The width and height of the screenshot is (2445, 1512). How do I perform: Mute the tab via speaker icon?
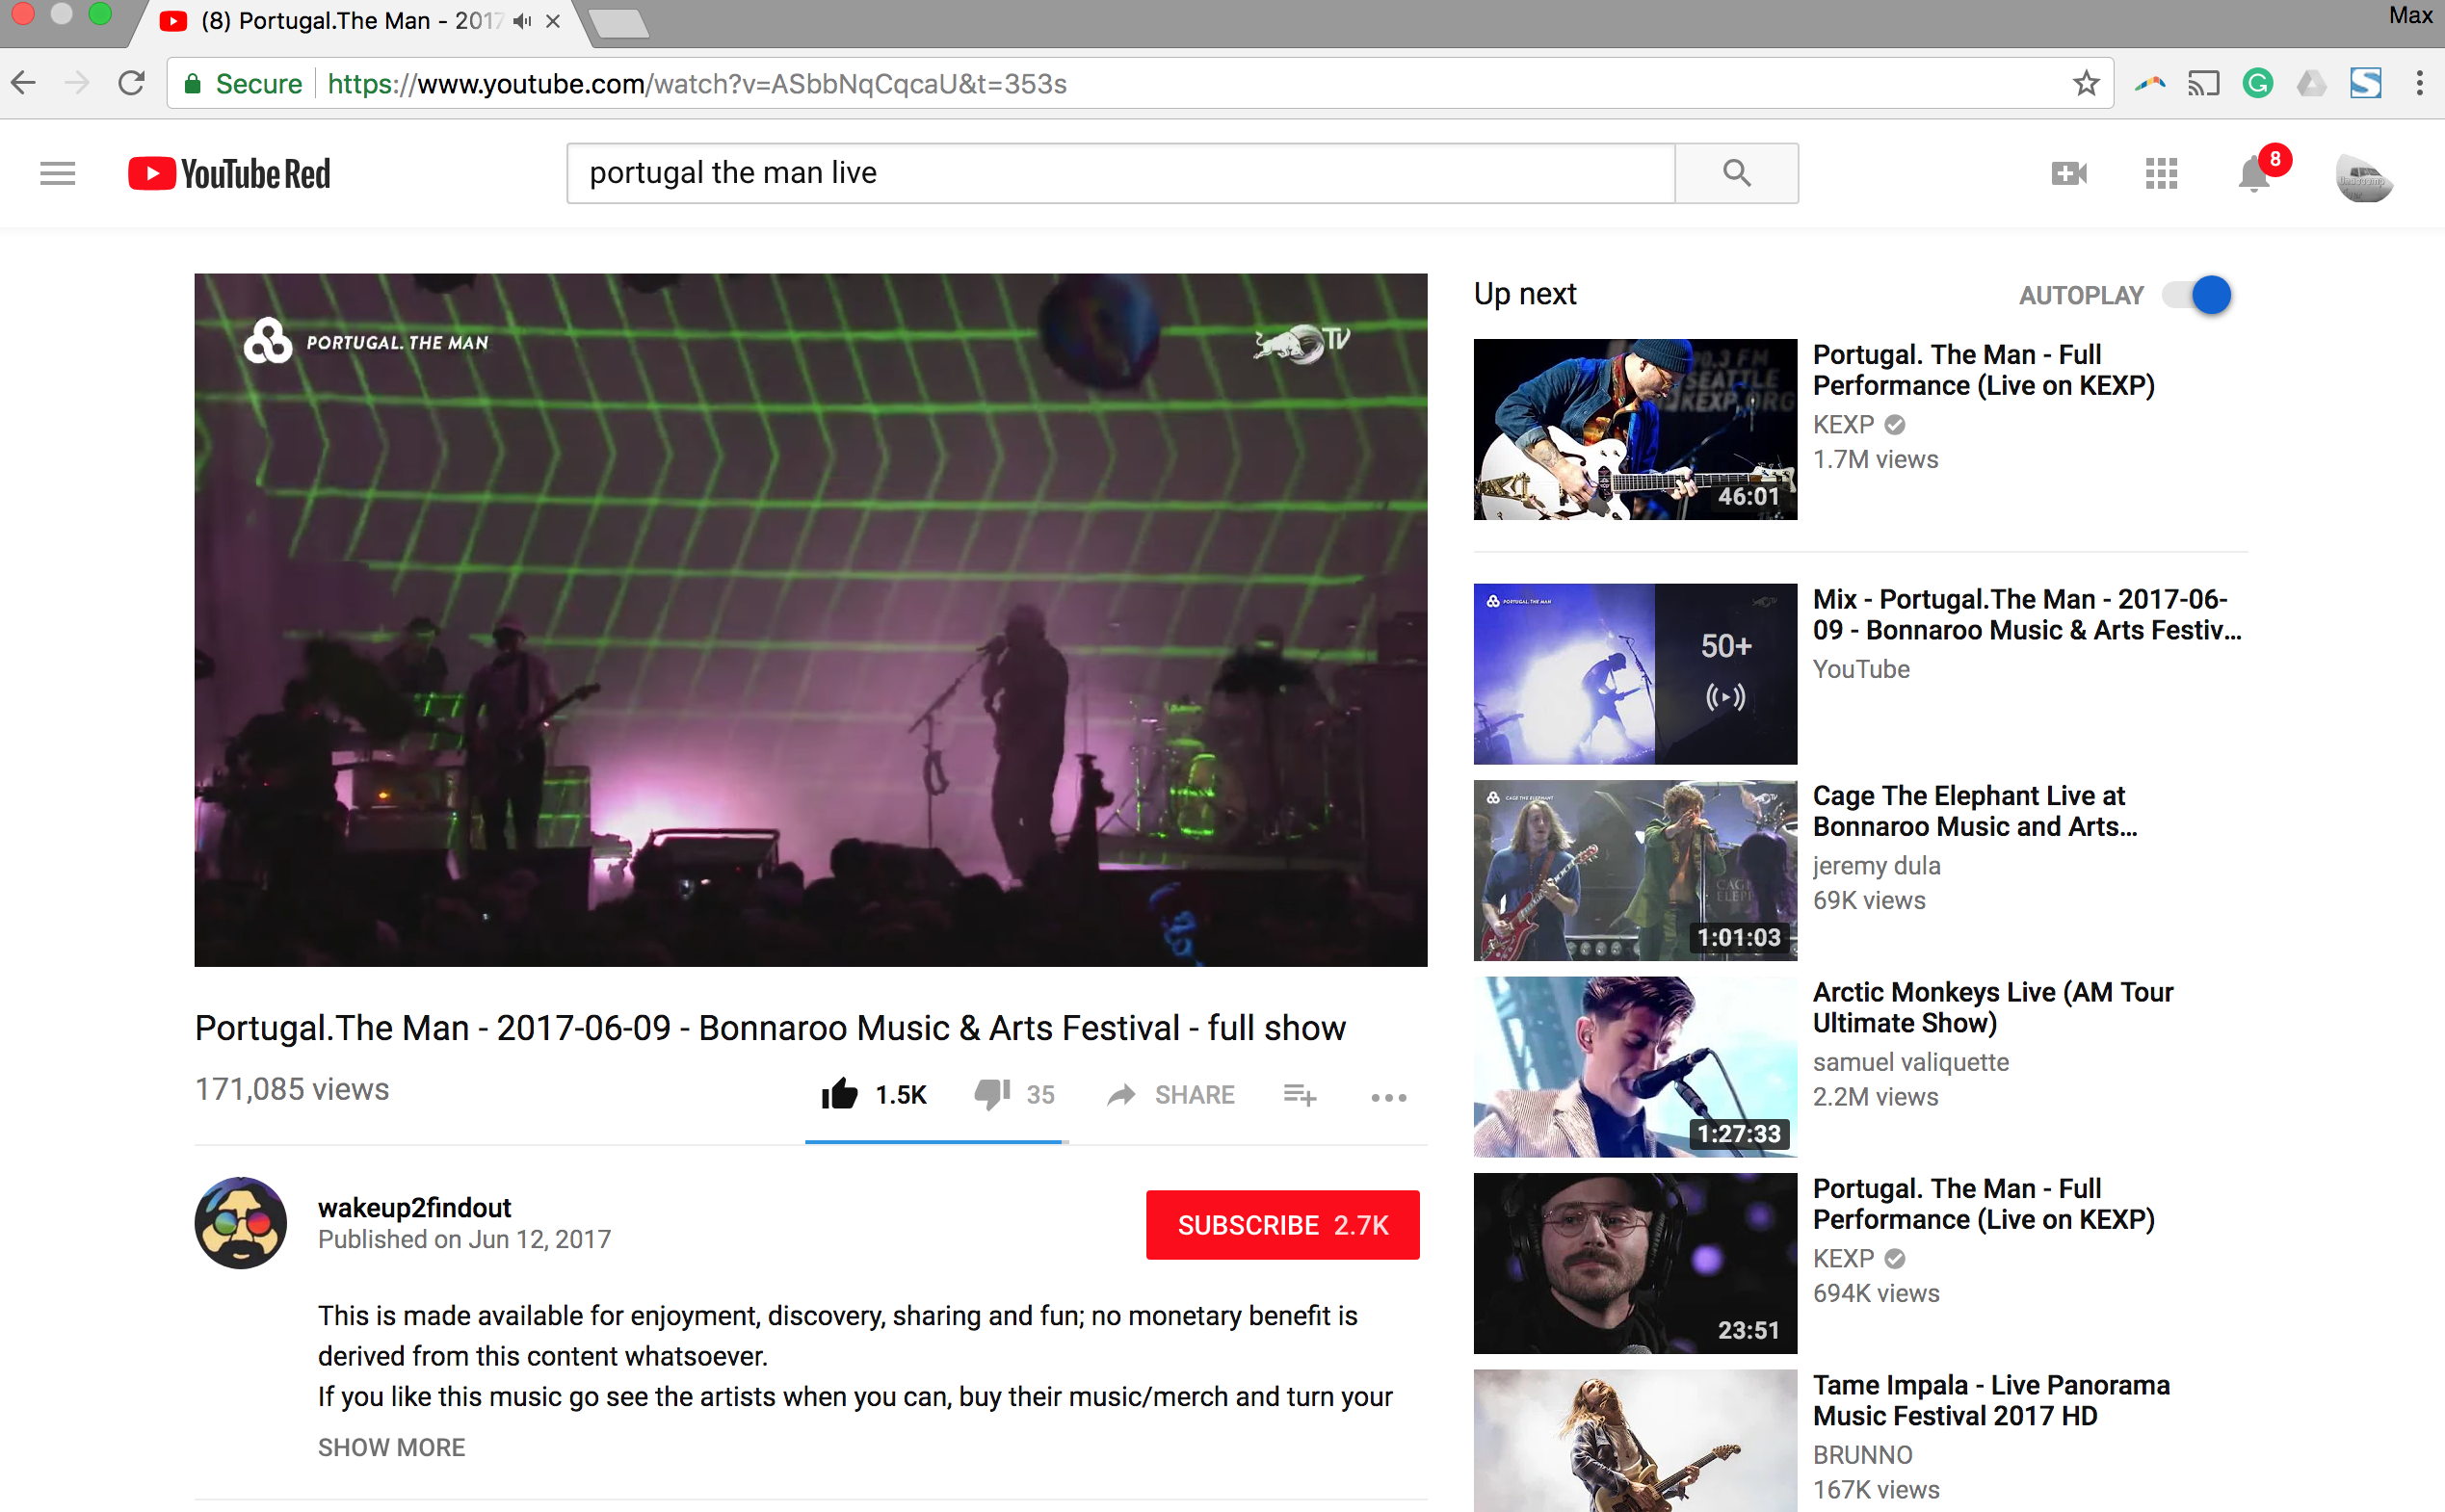(521, 21)
